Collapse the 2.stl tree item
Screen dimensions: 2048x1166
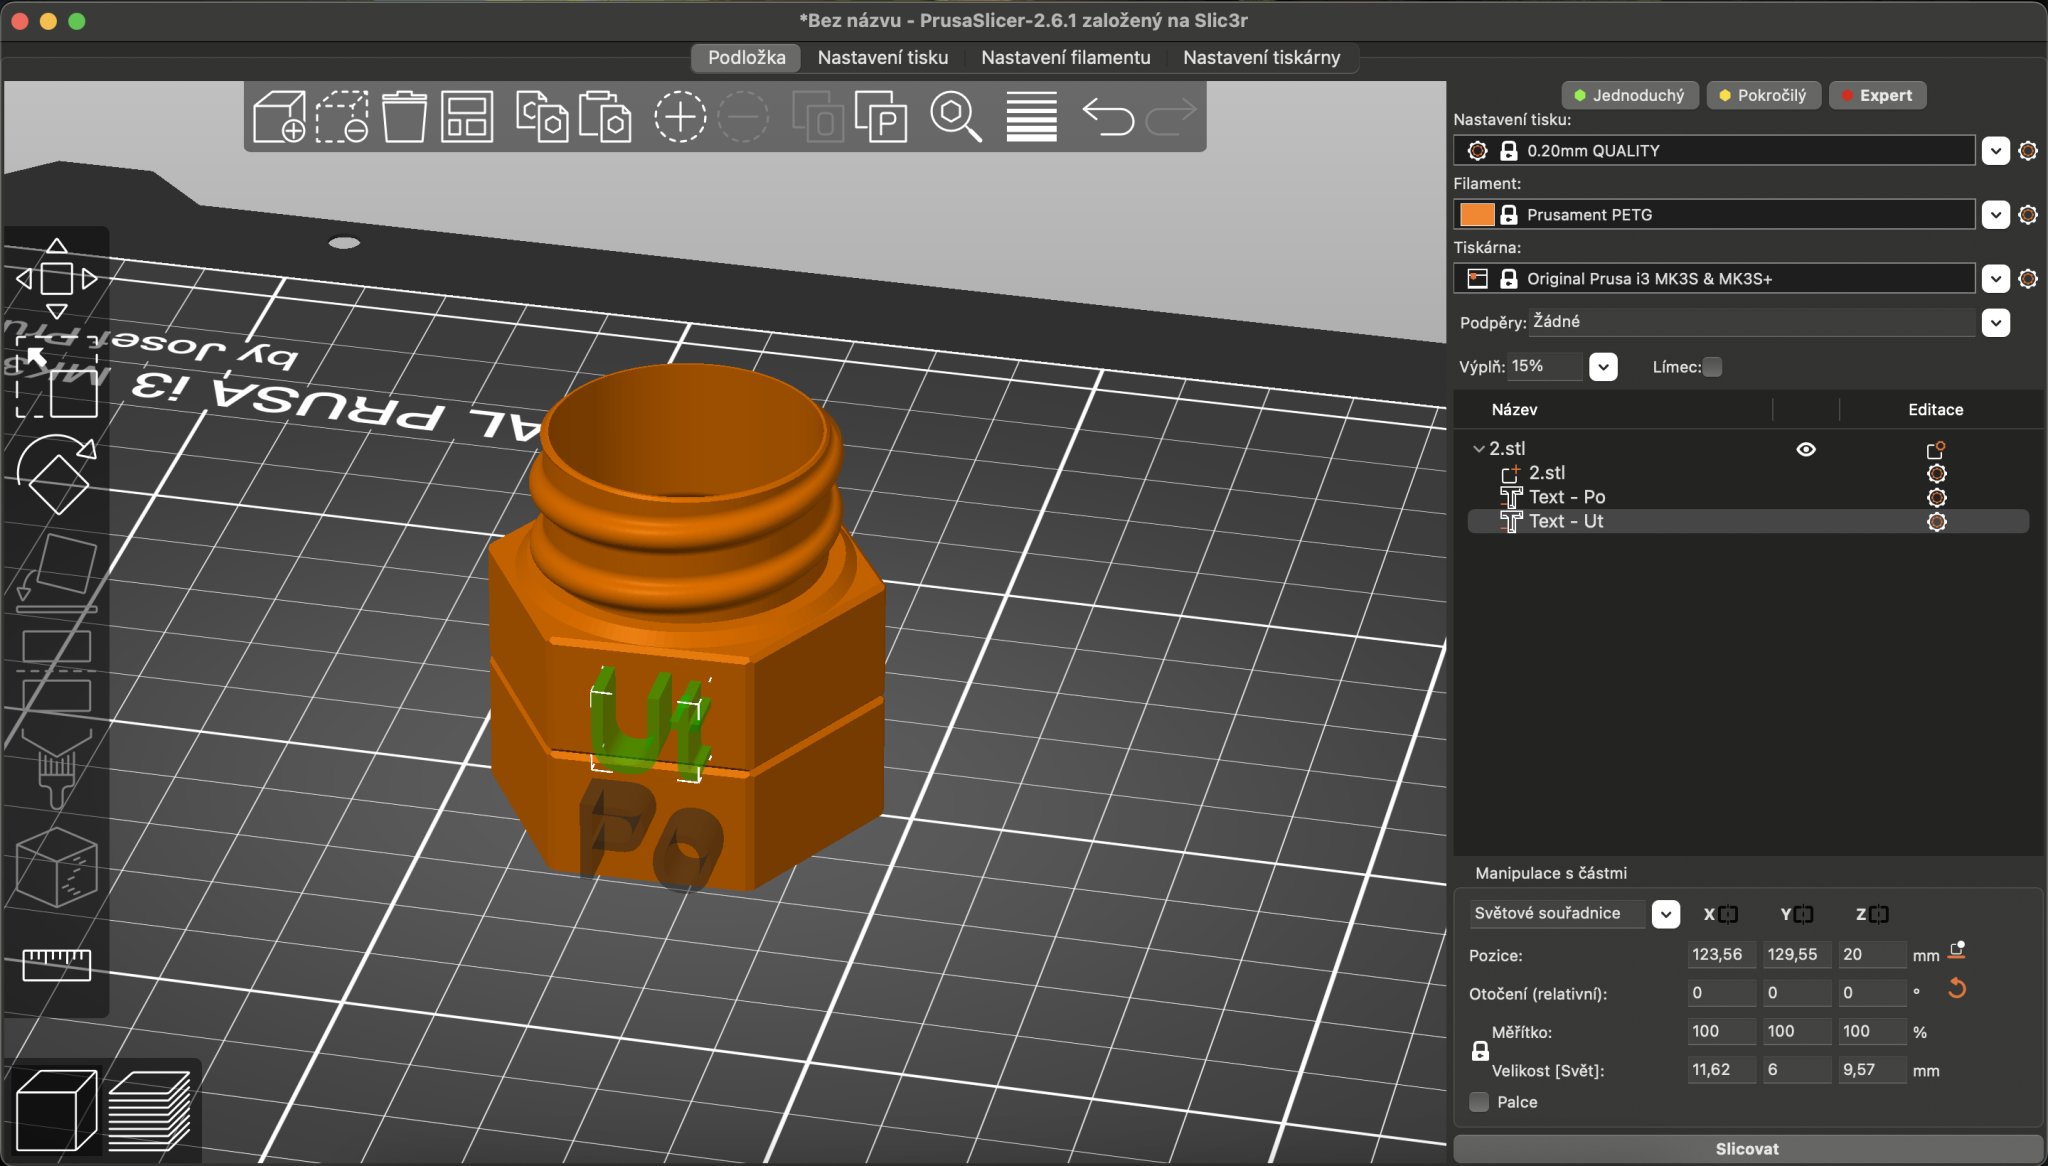click(x=1478, y=449)
